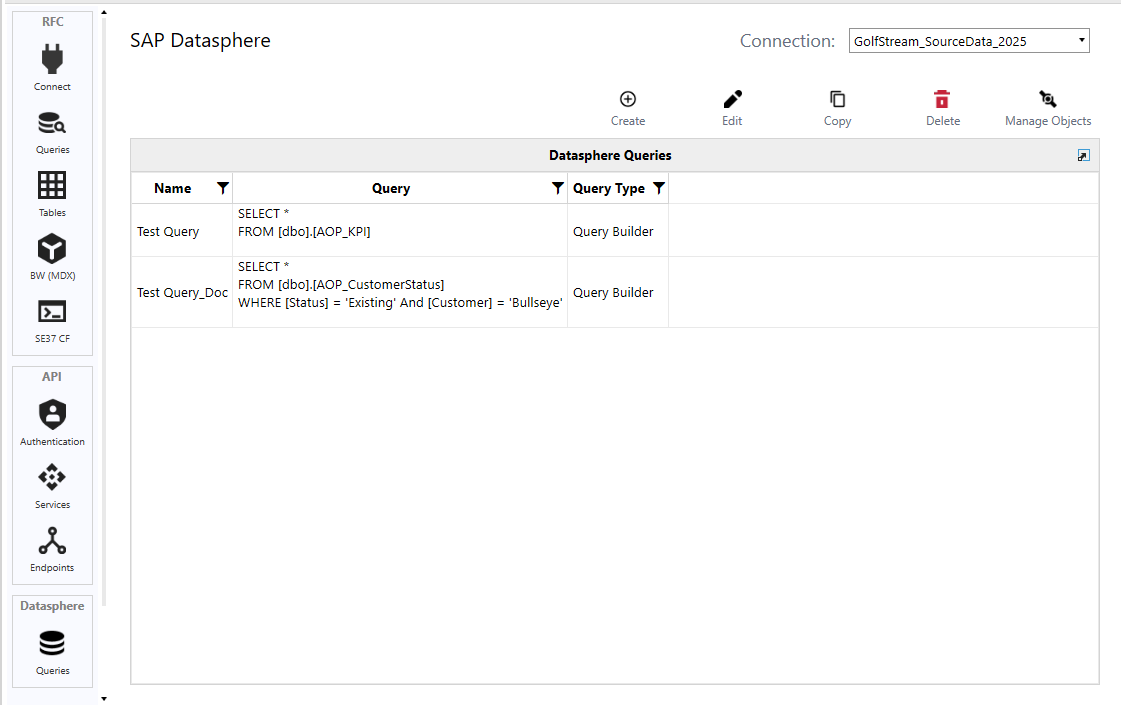Select the Test Query_Doc row
The width and height of the screenshot is (1121, 705).
[182, 292]
